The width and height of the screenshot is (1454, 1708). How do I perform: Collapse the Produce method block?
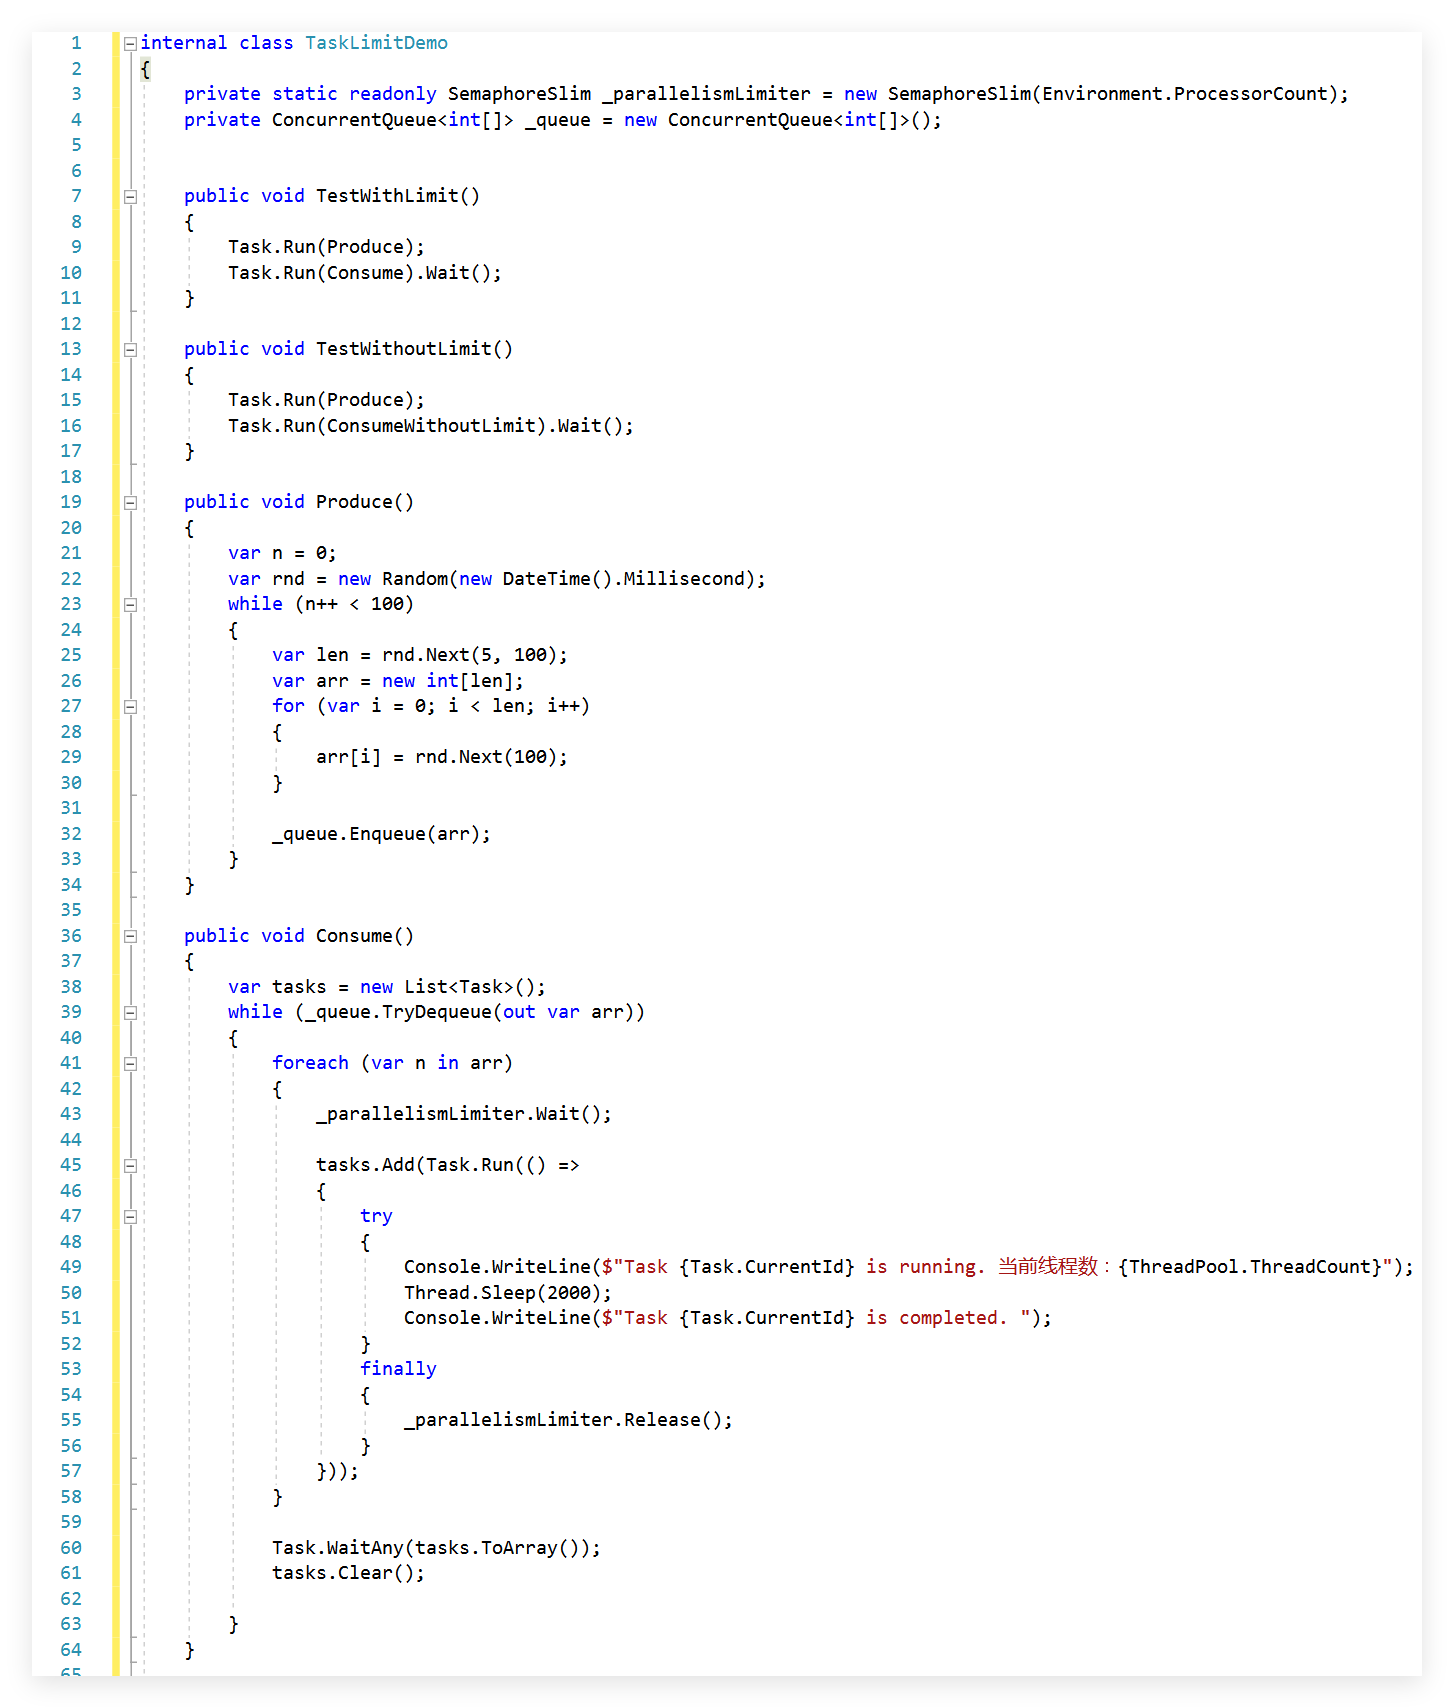point(130,503)
